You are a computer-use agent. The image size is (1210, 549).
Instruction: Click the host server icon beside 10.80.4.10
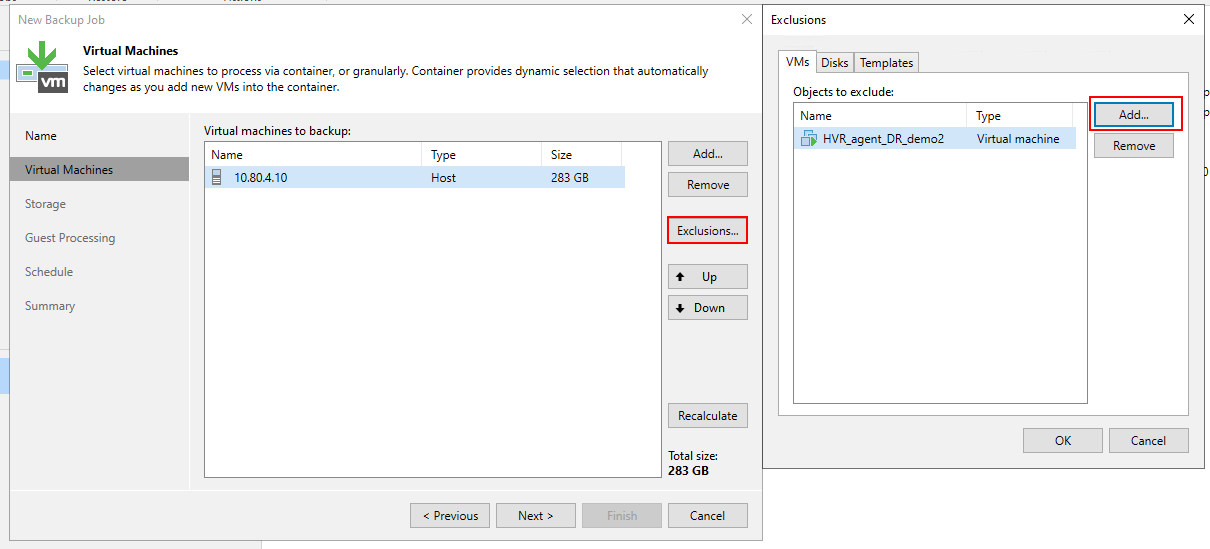point(217,178)
